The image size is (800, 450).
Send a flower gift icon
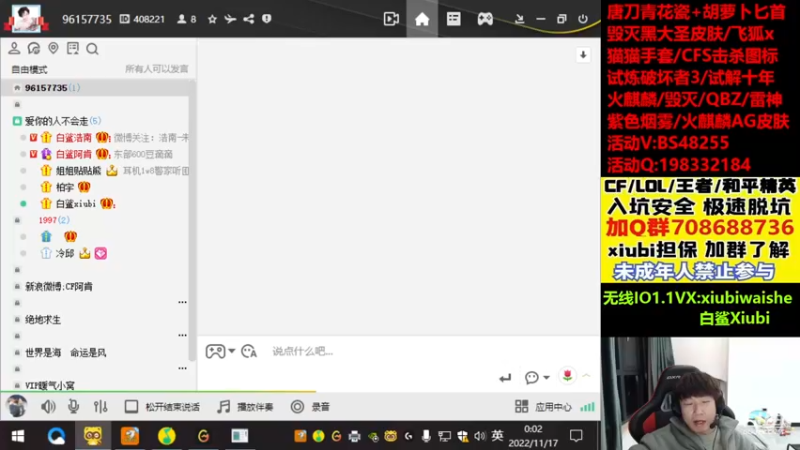(567, 376)
